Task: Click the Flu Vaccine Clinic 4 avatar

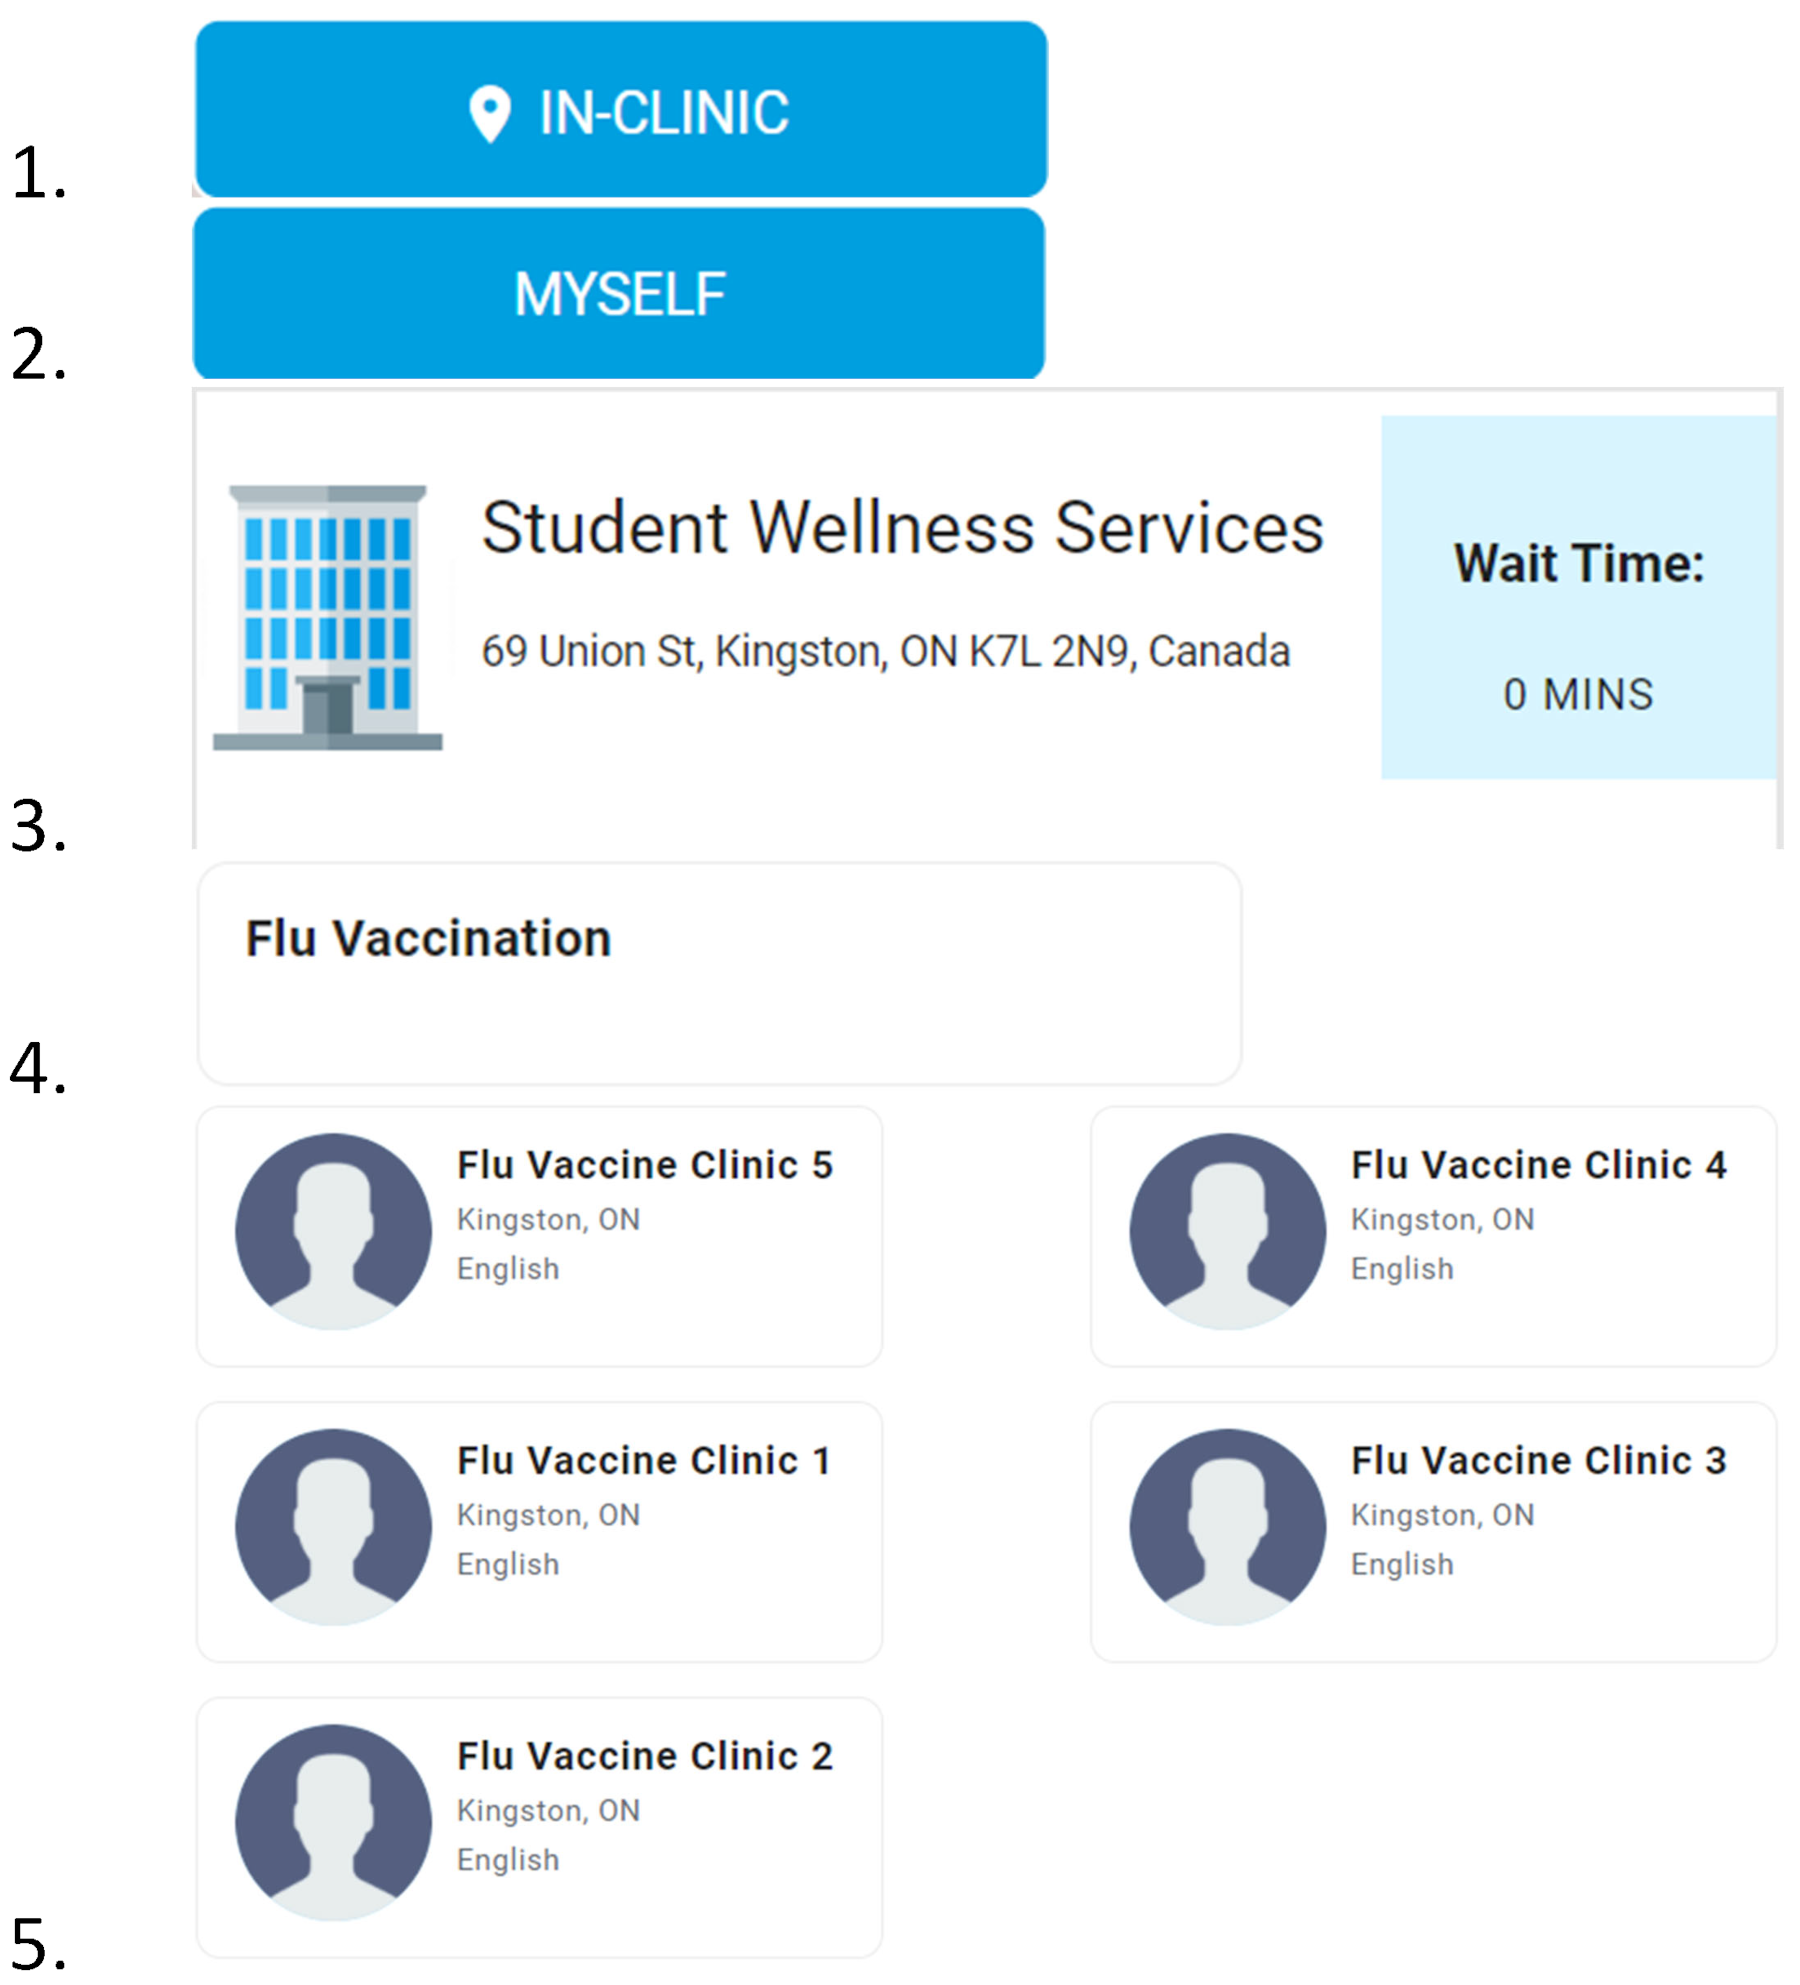Action: [x=1227, y=1231]
